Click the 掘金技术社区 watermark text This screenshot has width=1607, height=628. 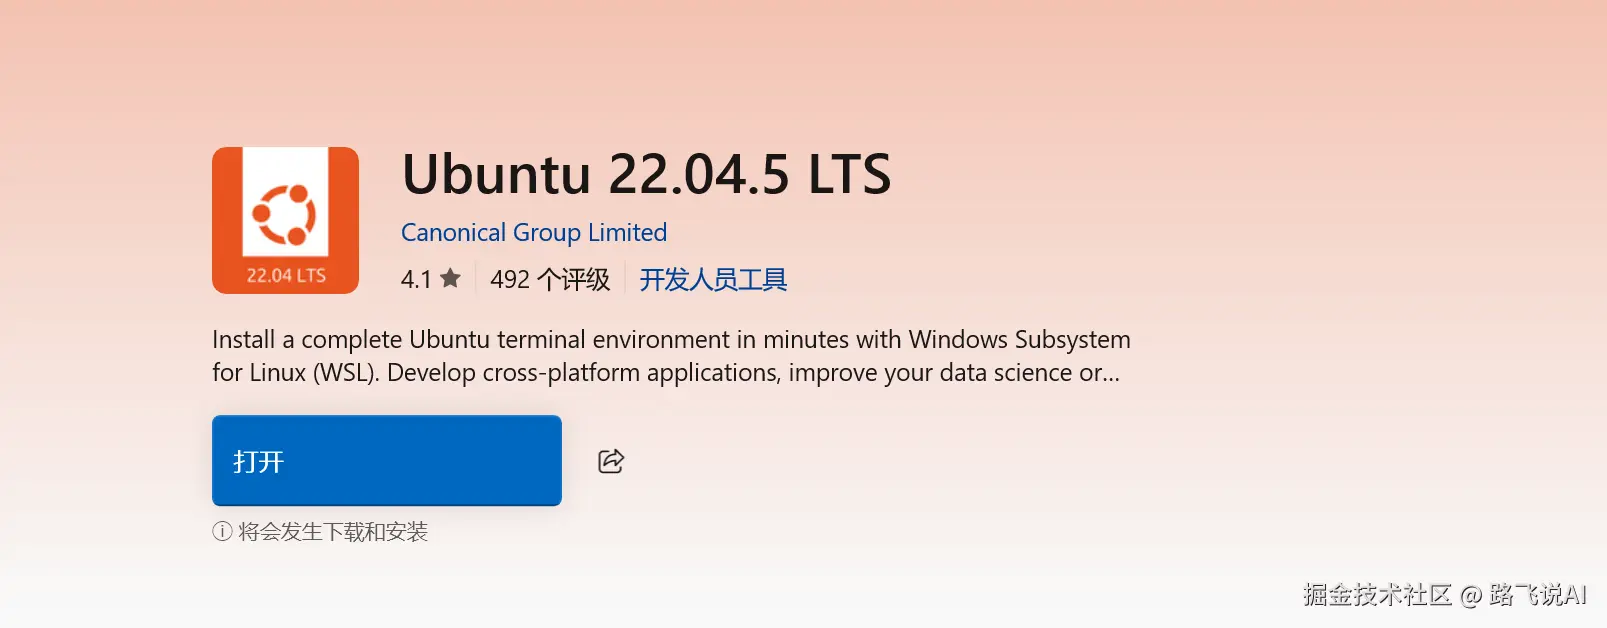(x=1377, y=595)
